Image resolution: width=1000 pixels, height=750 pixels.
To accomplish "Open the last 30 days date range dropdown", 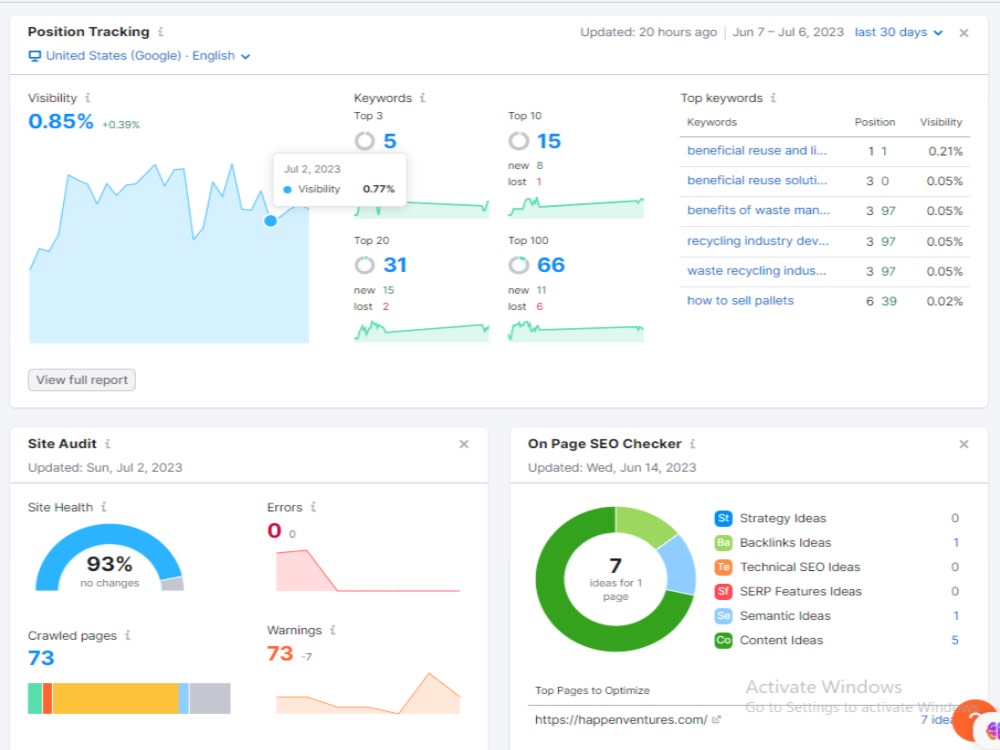I will 898,32.
